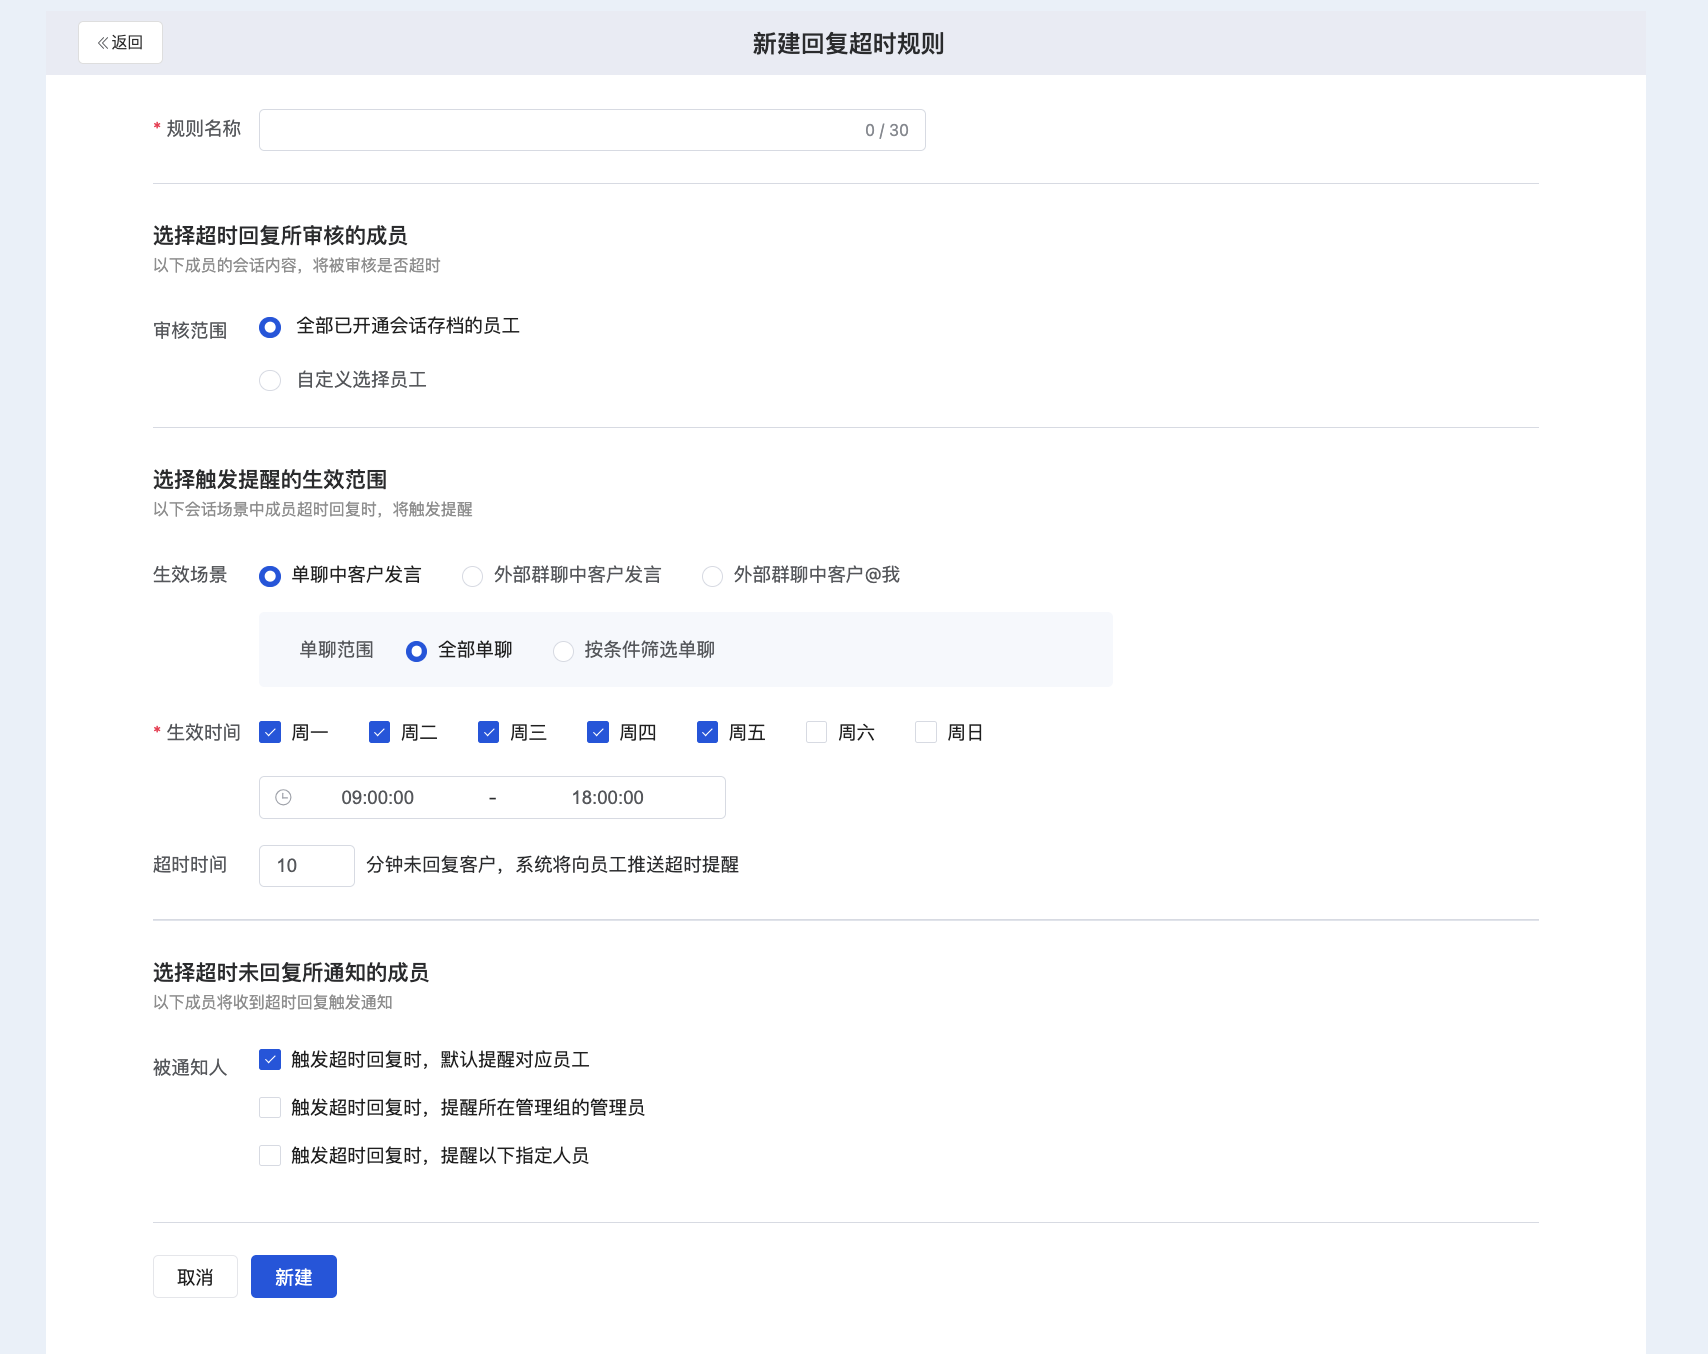Go back using the 返回 button
The height and width of the screenshot is (1354, 1708).
click(120, 42)
